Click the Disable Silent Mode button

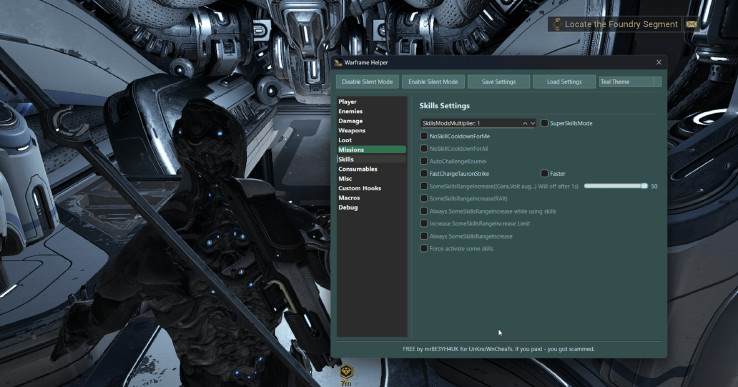click(x=367, y=81)
